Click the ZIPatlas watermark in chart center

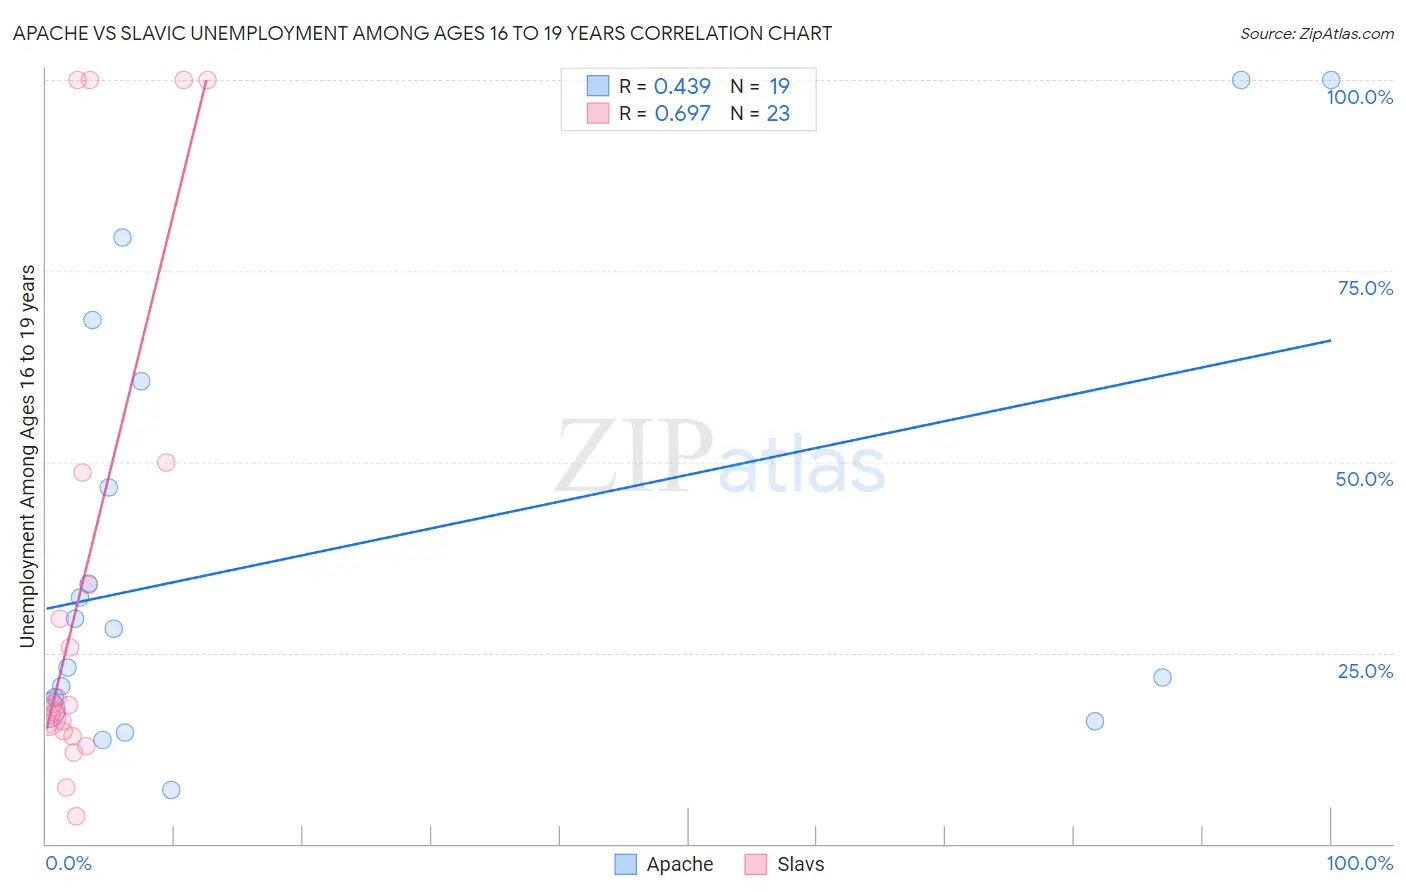(x=721, y=458)
